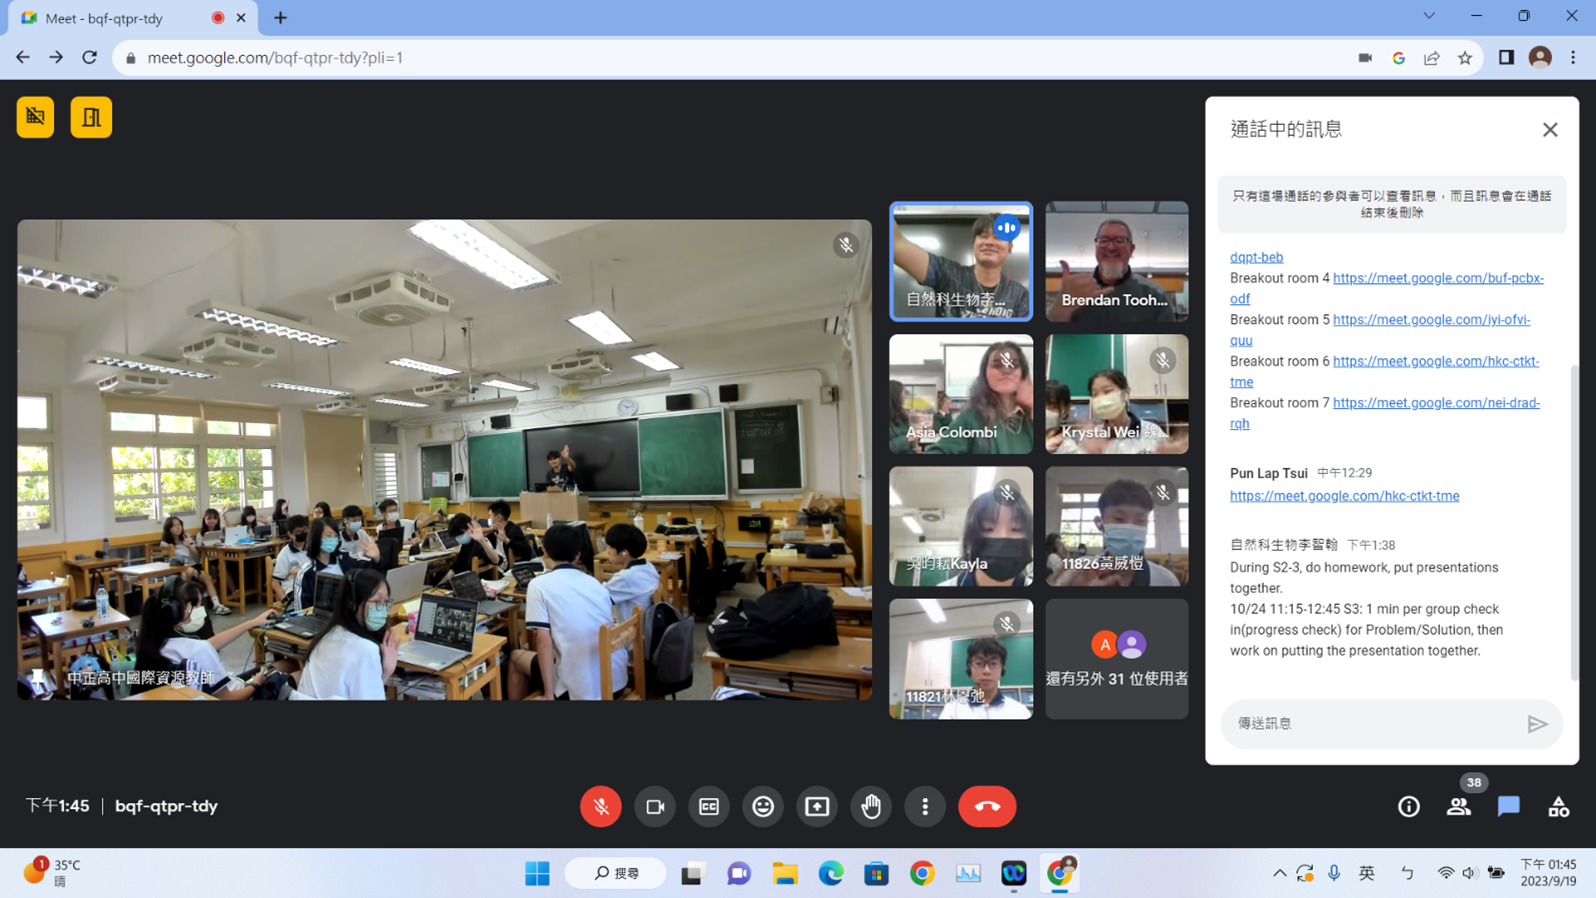This screenshot has width=1596, height=898.
Task: Open the browser tab search dropdown arrow
Action: click(x=1429, y=16)
